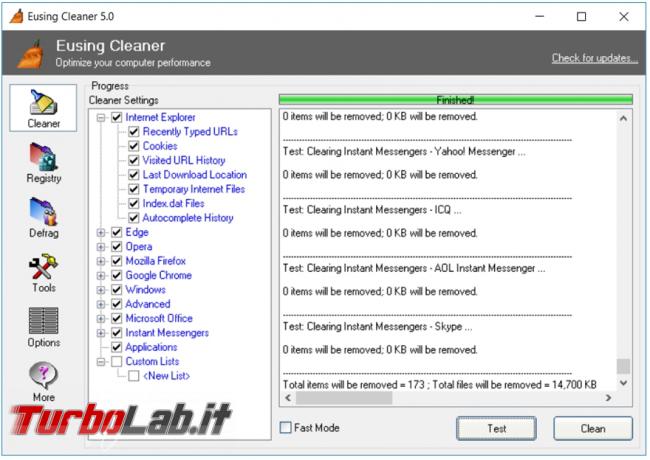The height and width of the screenshot is (460, 650).
Task: Expand the Windows tree node
Action: (x=101, y=290)
